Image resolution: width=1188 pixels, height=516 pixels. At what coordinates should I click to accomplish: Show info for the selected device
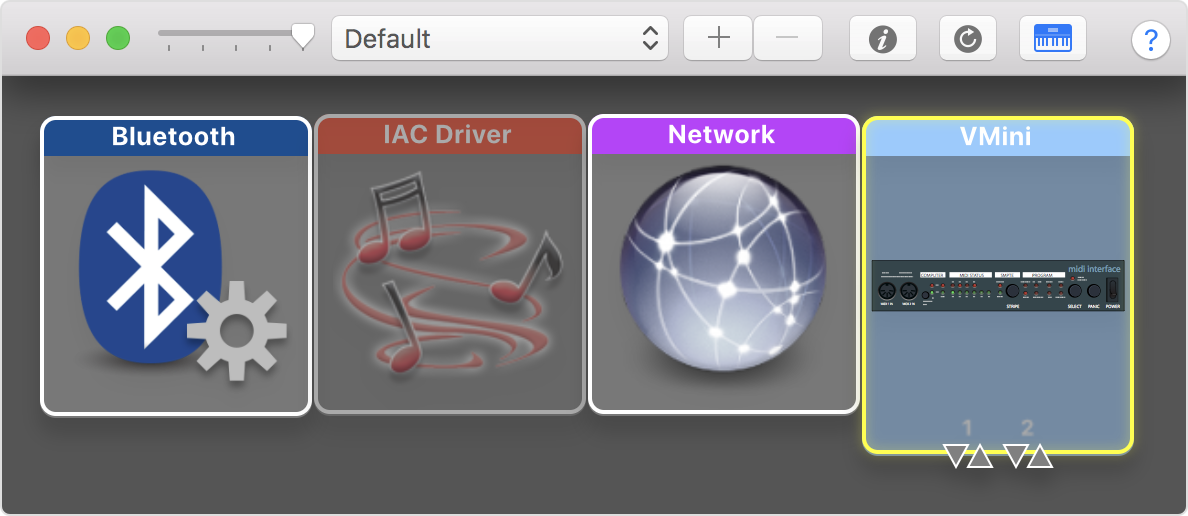click(883, 38)
